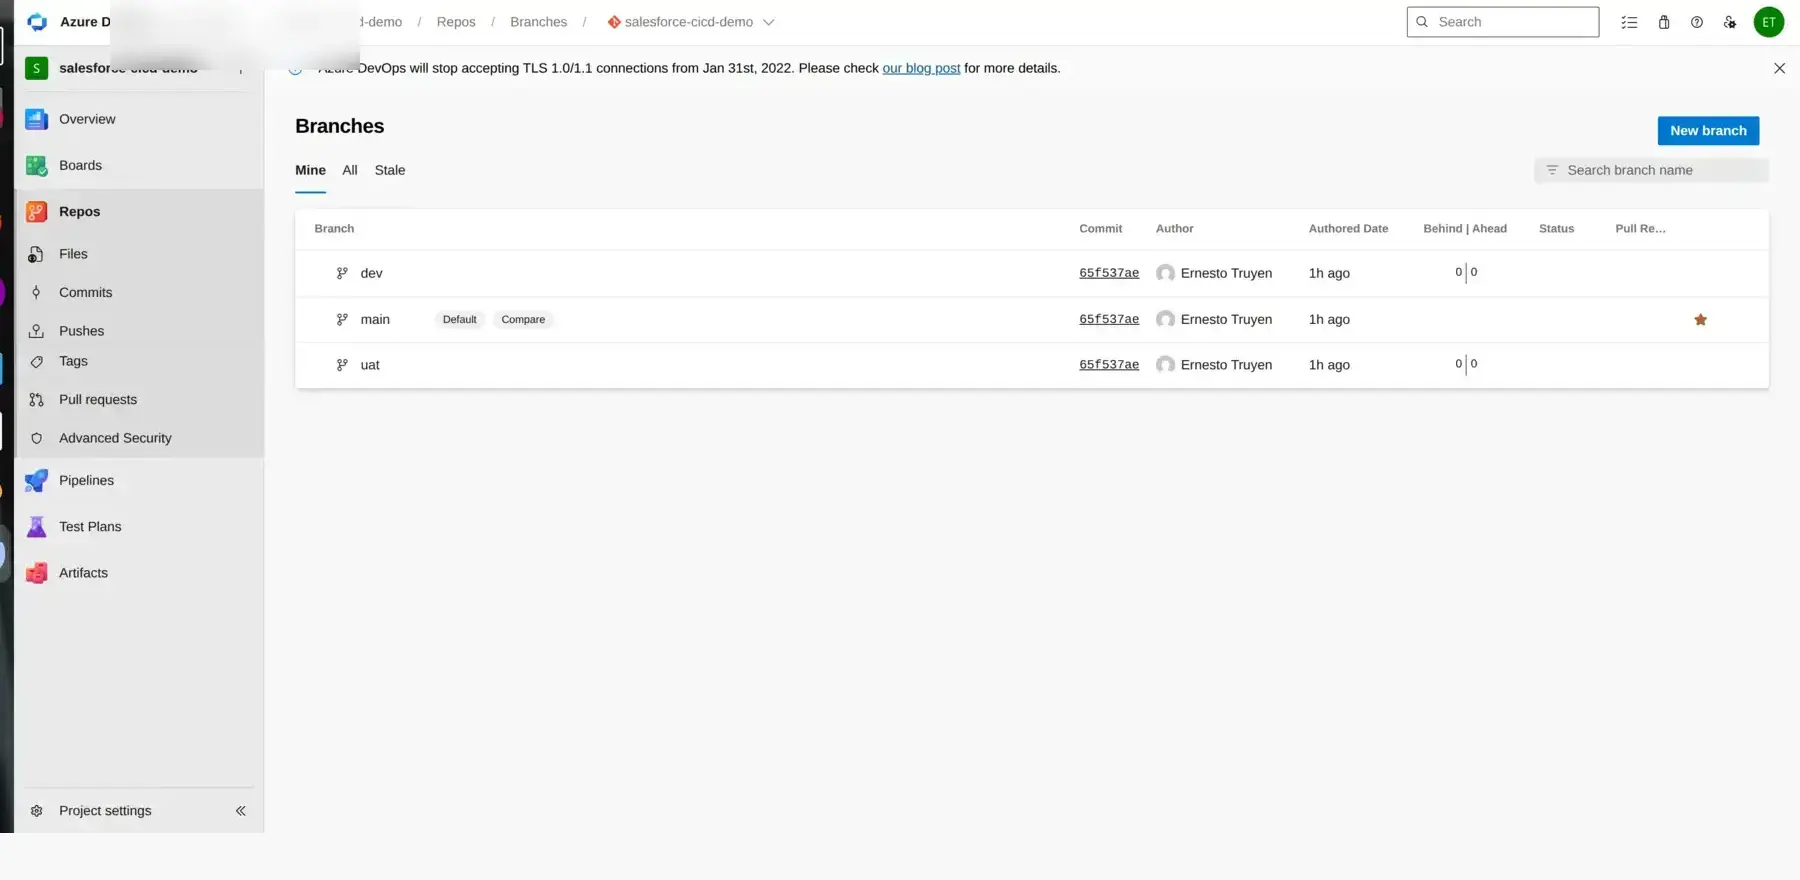Screen dimensions: 1800x880
Task: Click the Default badge on main
Action: [459, 319]
